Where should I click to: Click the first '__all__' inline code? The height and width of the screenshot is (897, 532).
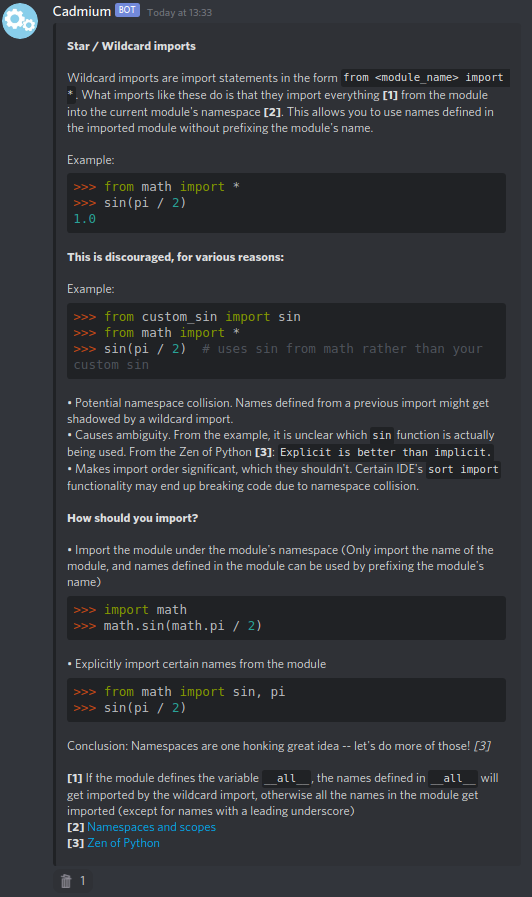(287, 779)
